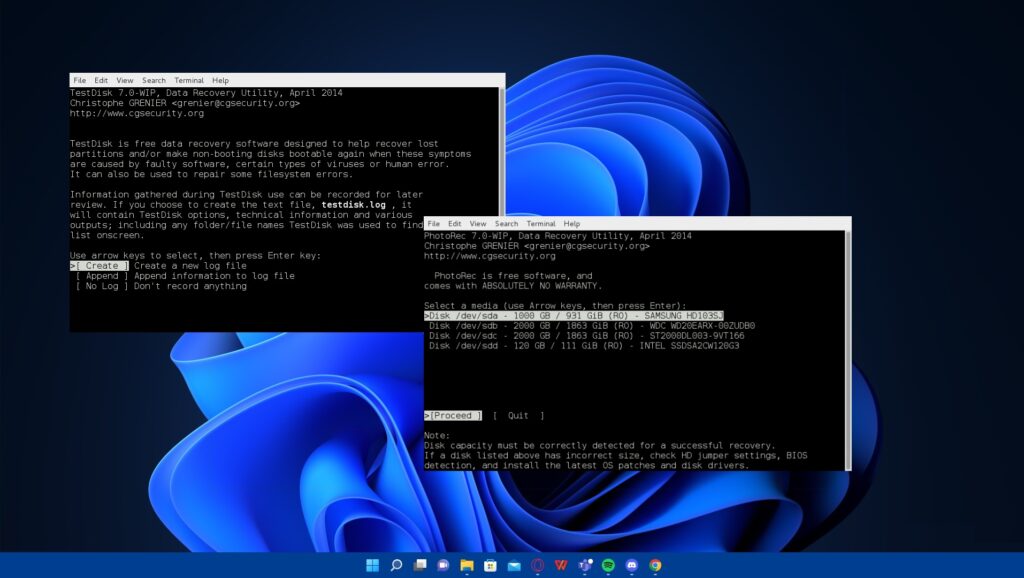The height and width of the screenshot is (578, 1024).
Task: Click the TestDisk terminal scrollbar
Action: [502, 150]
